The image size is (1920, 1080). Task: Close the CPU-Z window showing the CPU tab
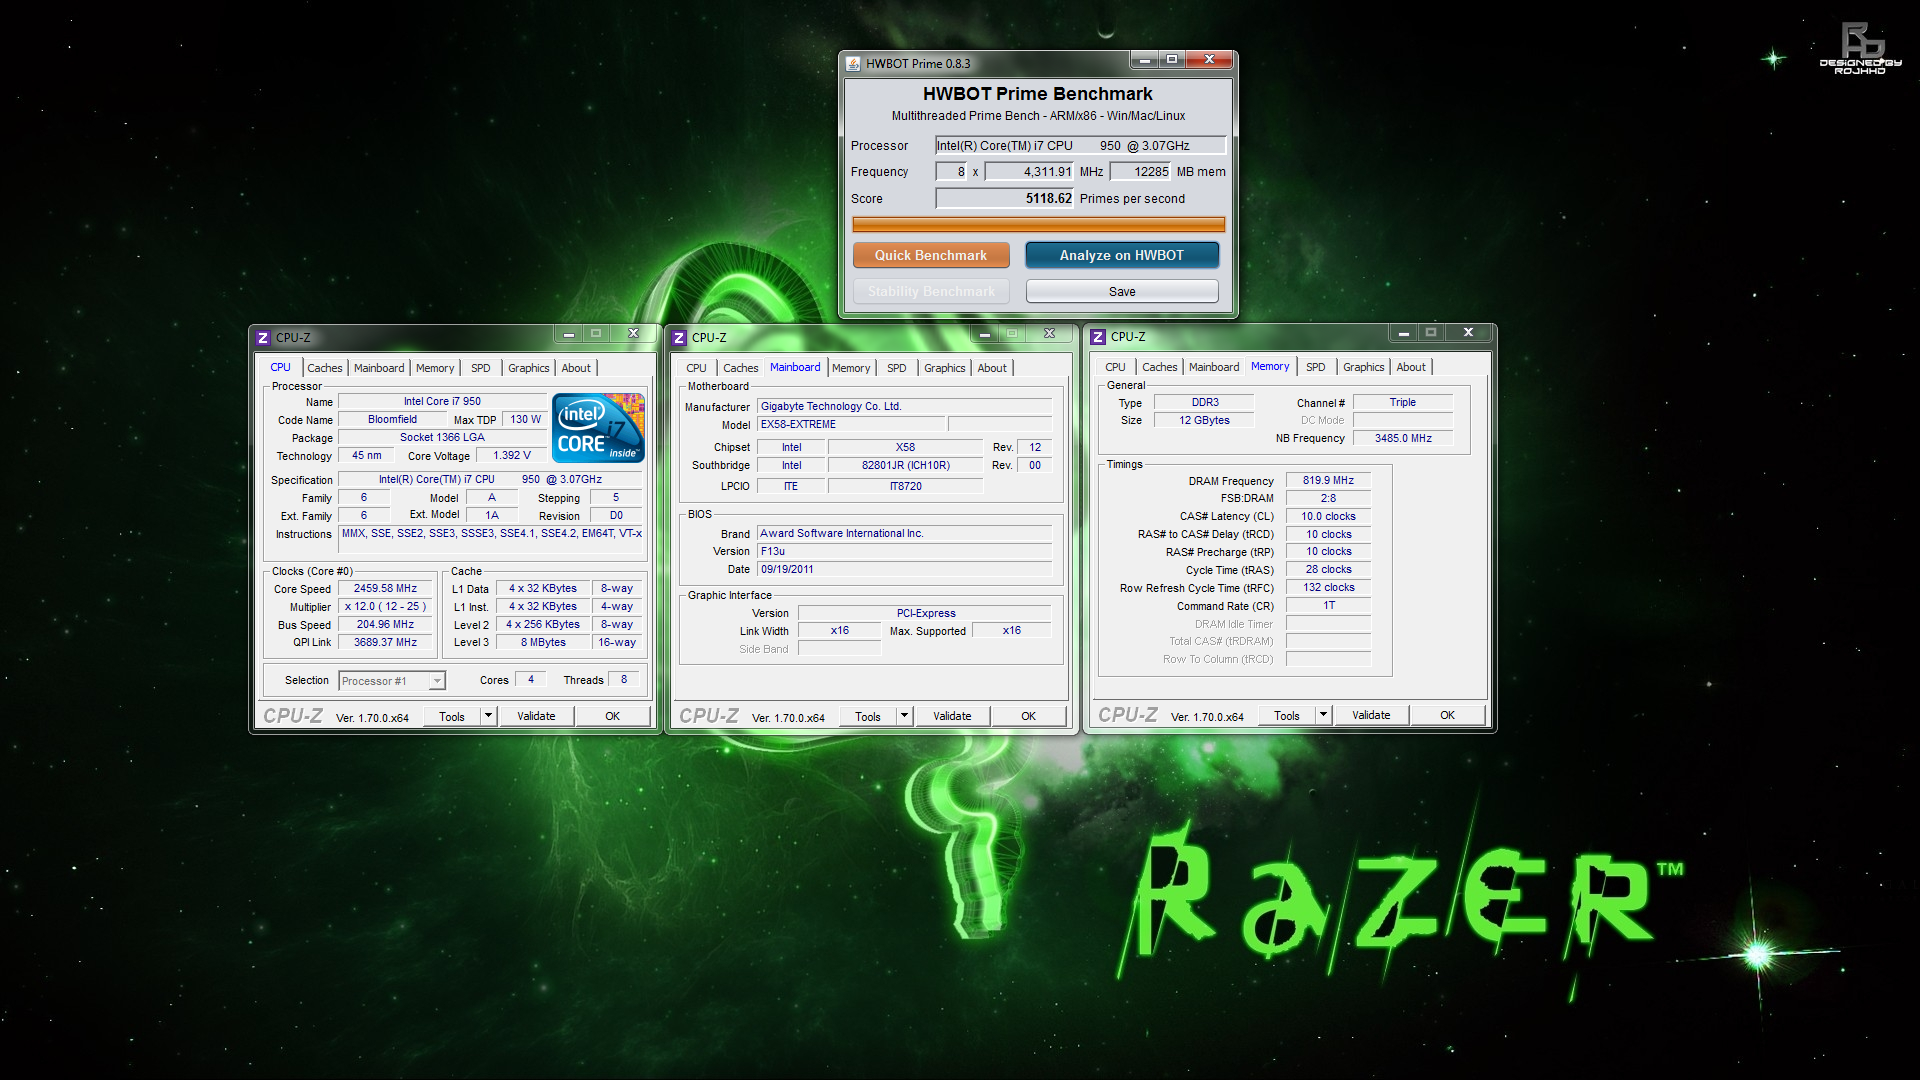(x=633, y=334)
